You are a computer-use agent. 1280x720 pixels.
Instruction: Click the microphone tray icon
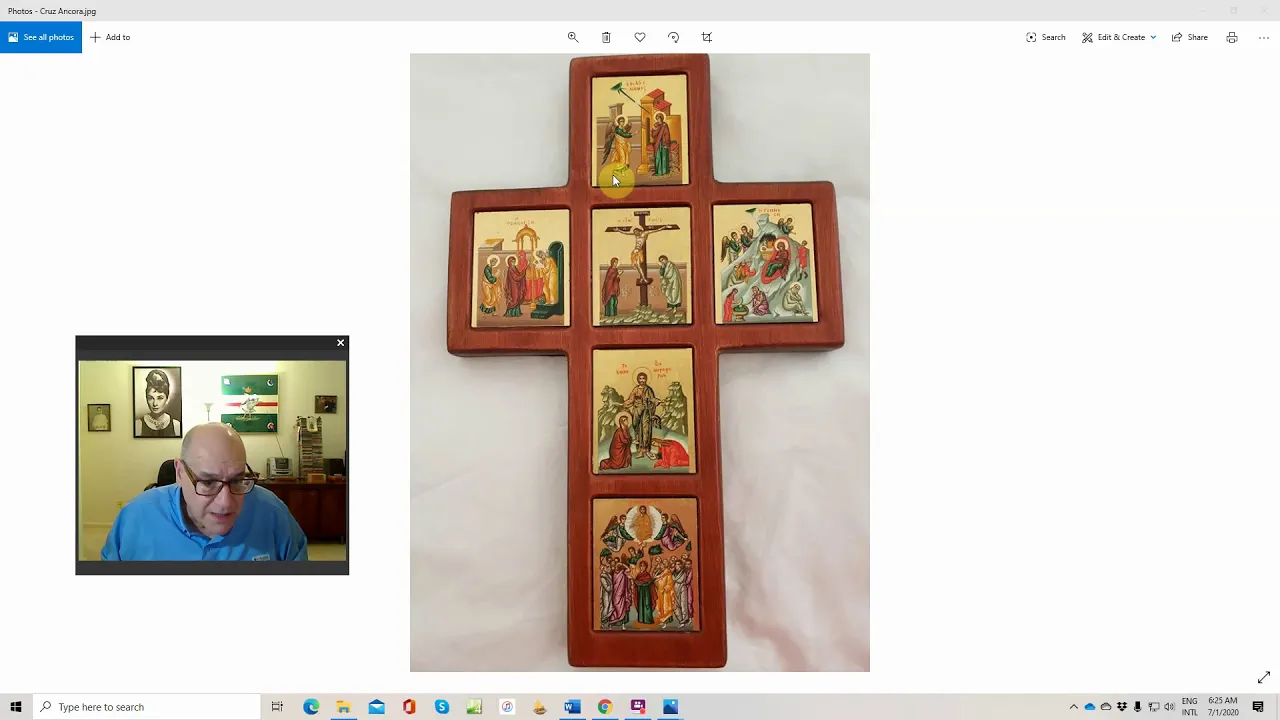(x=1137, y=707)
